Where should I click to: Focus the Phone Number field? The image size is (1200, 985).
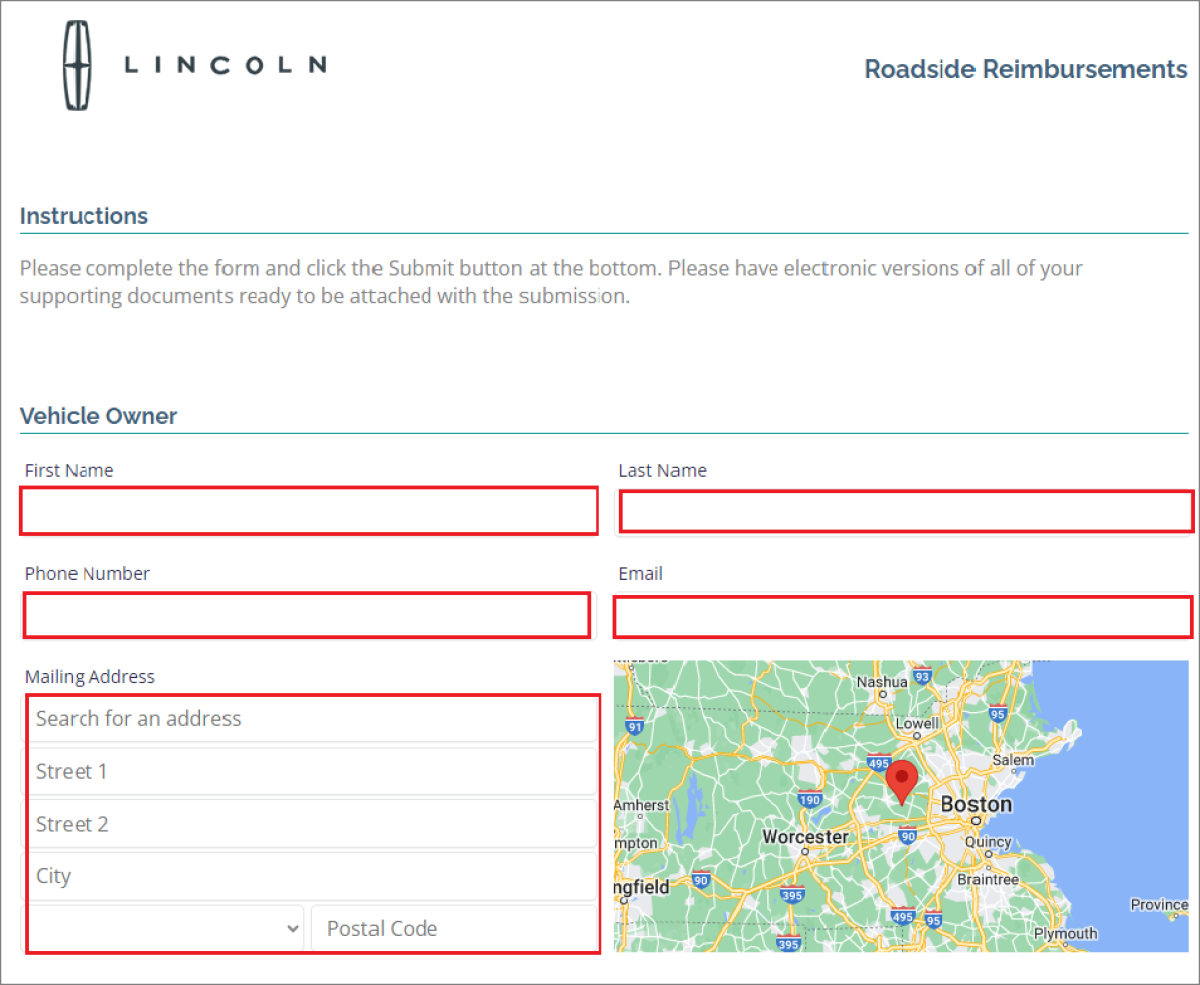(x=306, y=615)
